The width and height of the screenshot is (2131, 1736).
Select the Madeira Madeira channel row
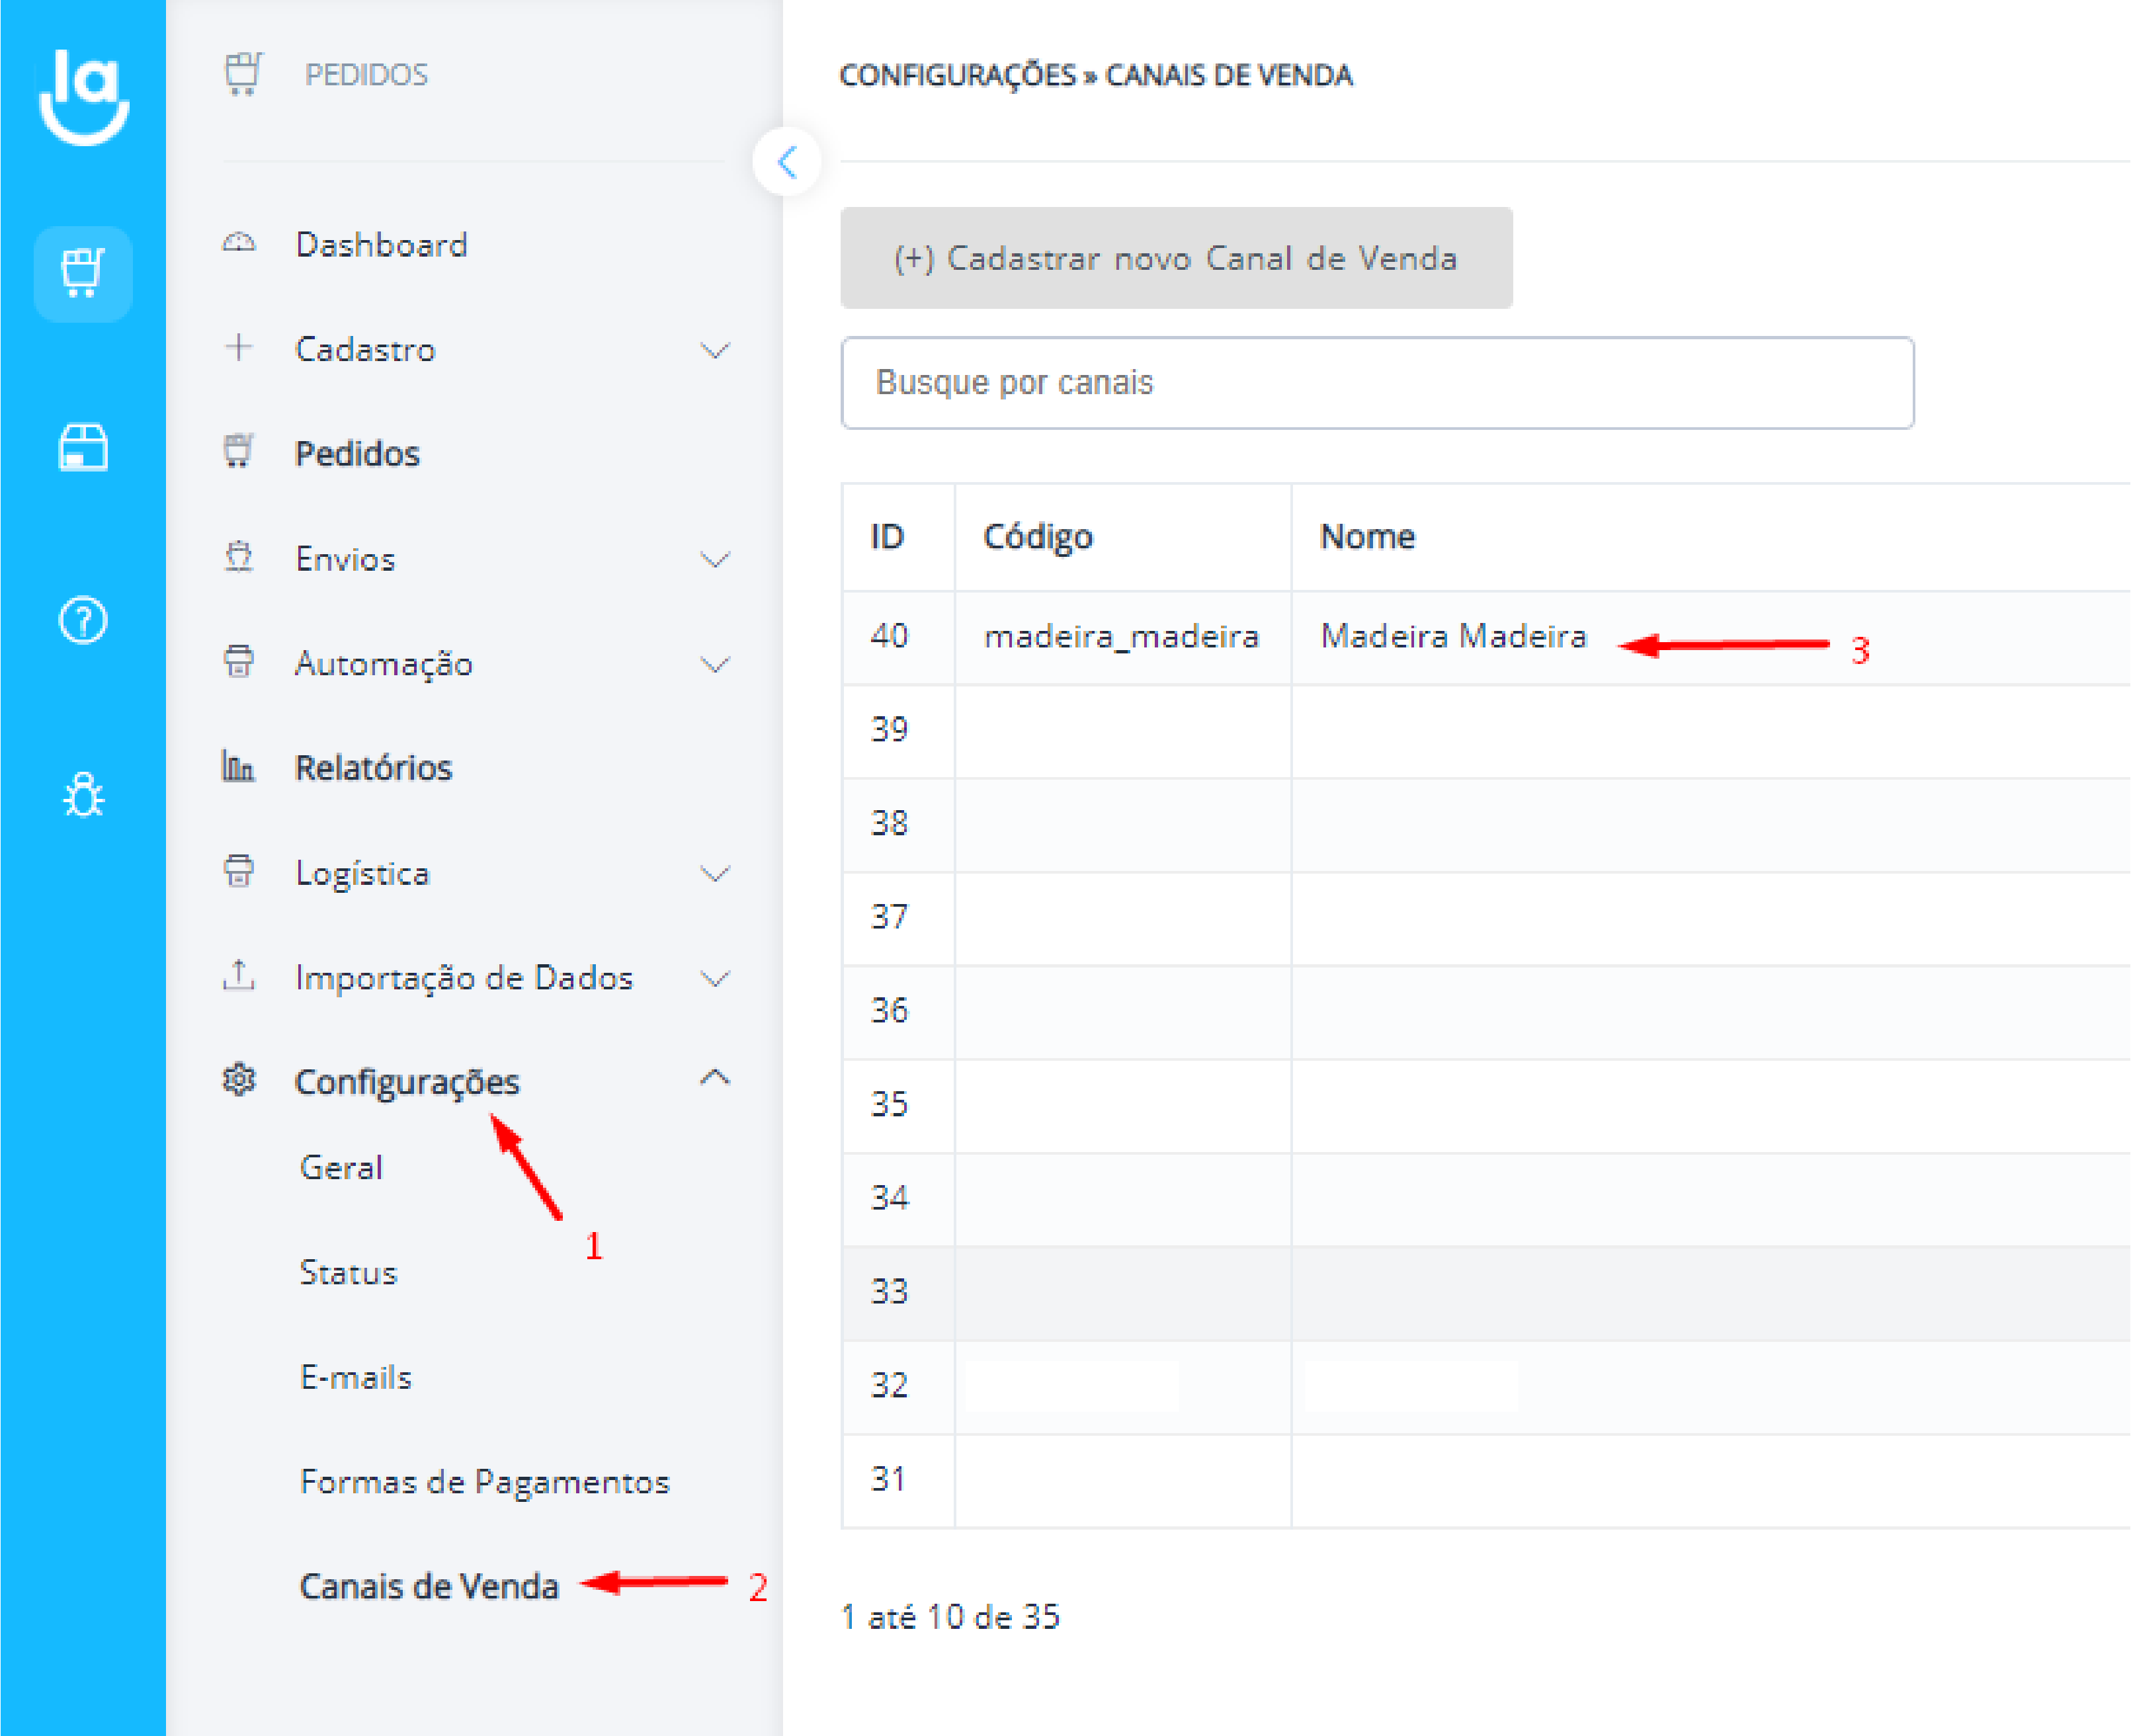pos(1453,636)
